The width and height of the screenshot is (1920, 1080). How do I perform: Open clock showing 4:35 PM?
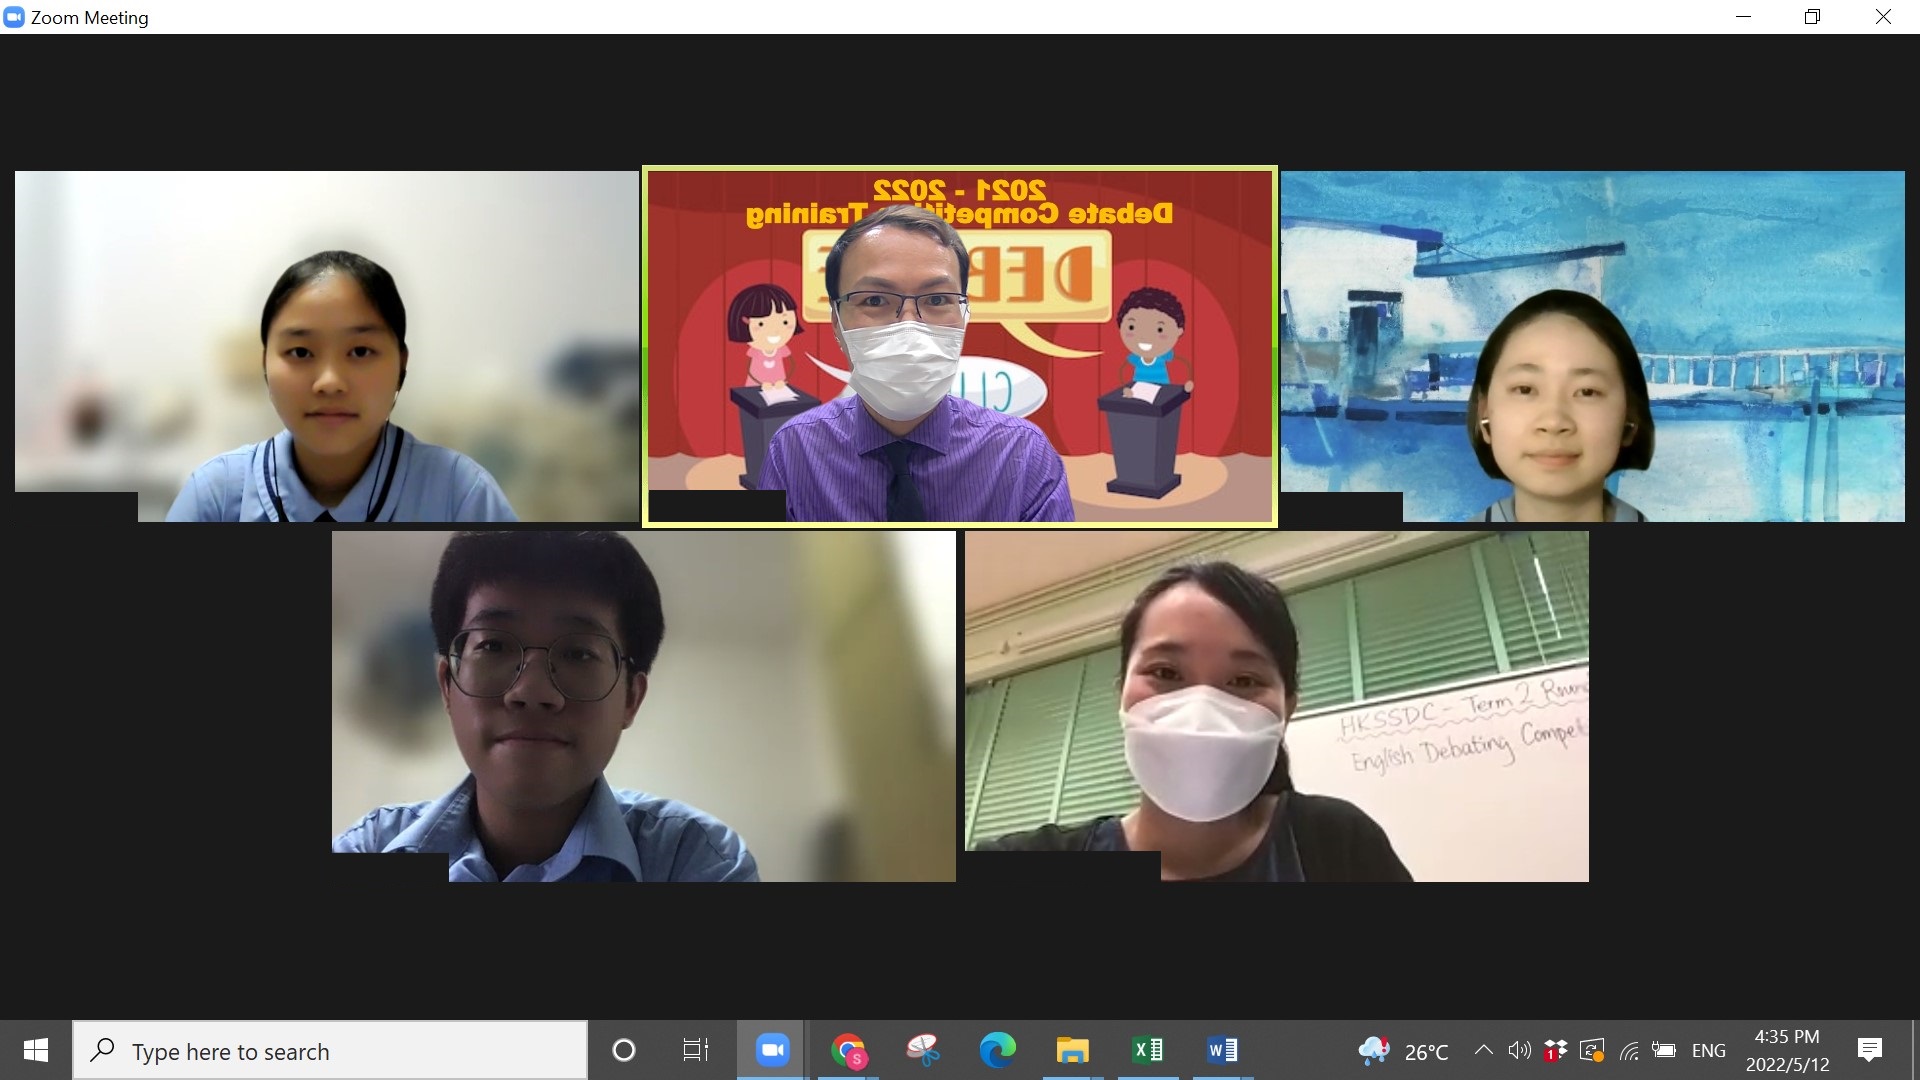[x=1787, y=1050]
